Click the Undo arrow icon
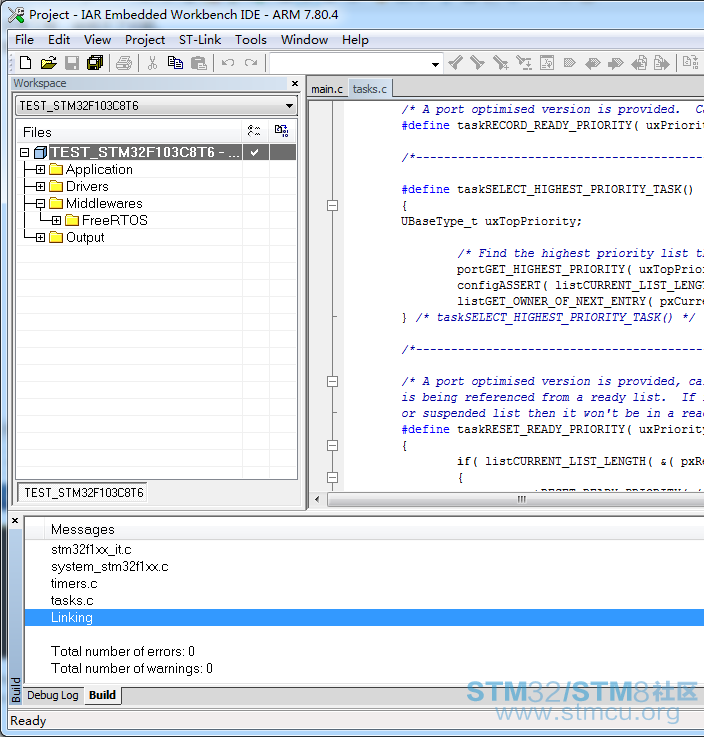Image resolution: width=704 pixels, height=737 pixels. [x=228, y=63]
